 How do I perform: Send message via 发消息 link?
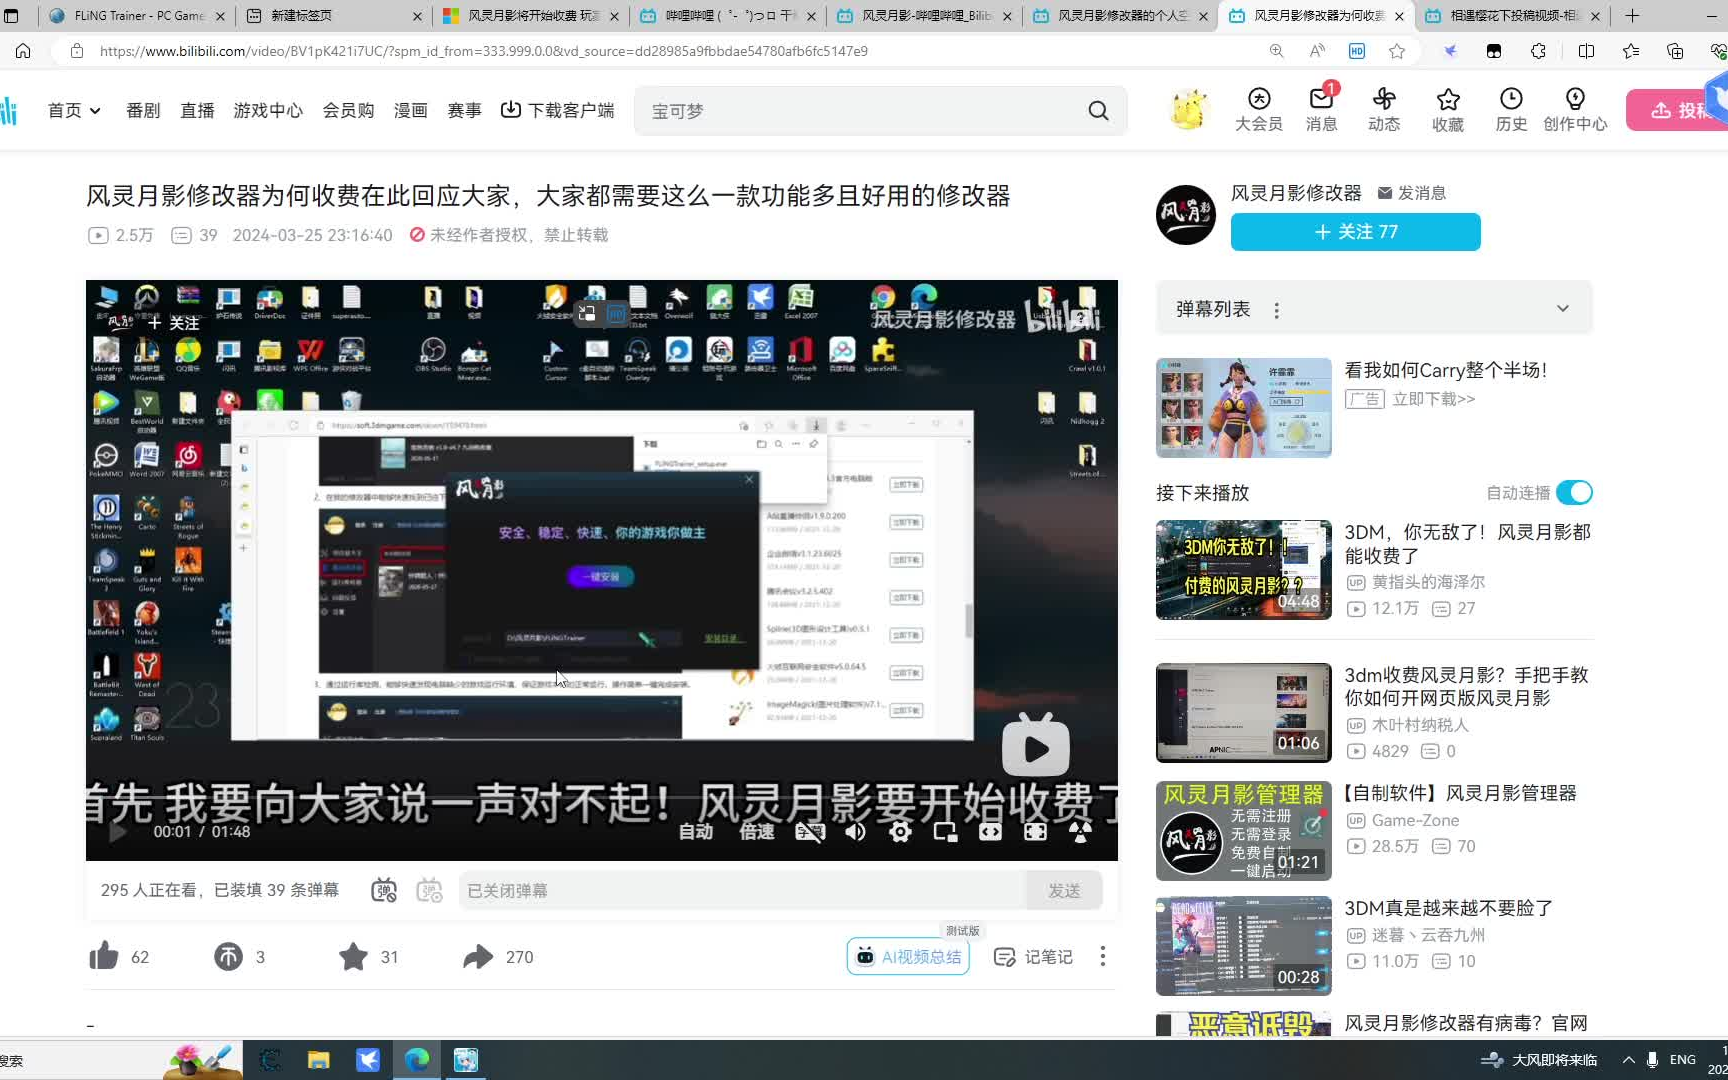click(x=1411, y=193)
